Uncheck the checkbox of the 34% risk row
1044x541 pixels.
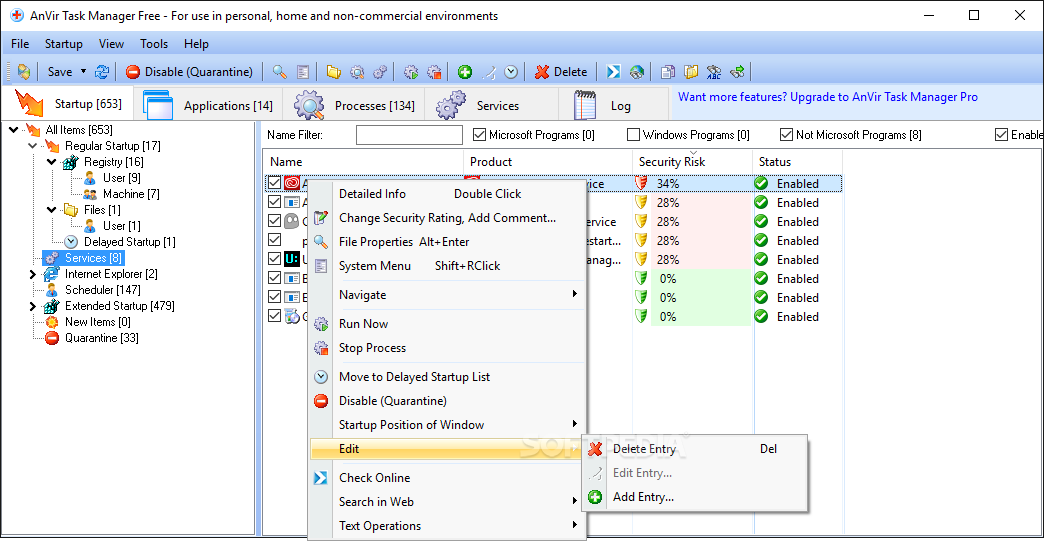274,182
